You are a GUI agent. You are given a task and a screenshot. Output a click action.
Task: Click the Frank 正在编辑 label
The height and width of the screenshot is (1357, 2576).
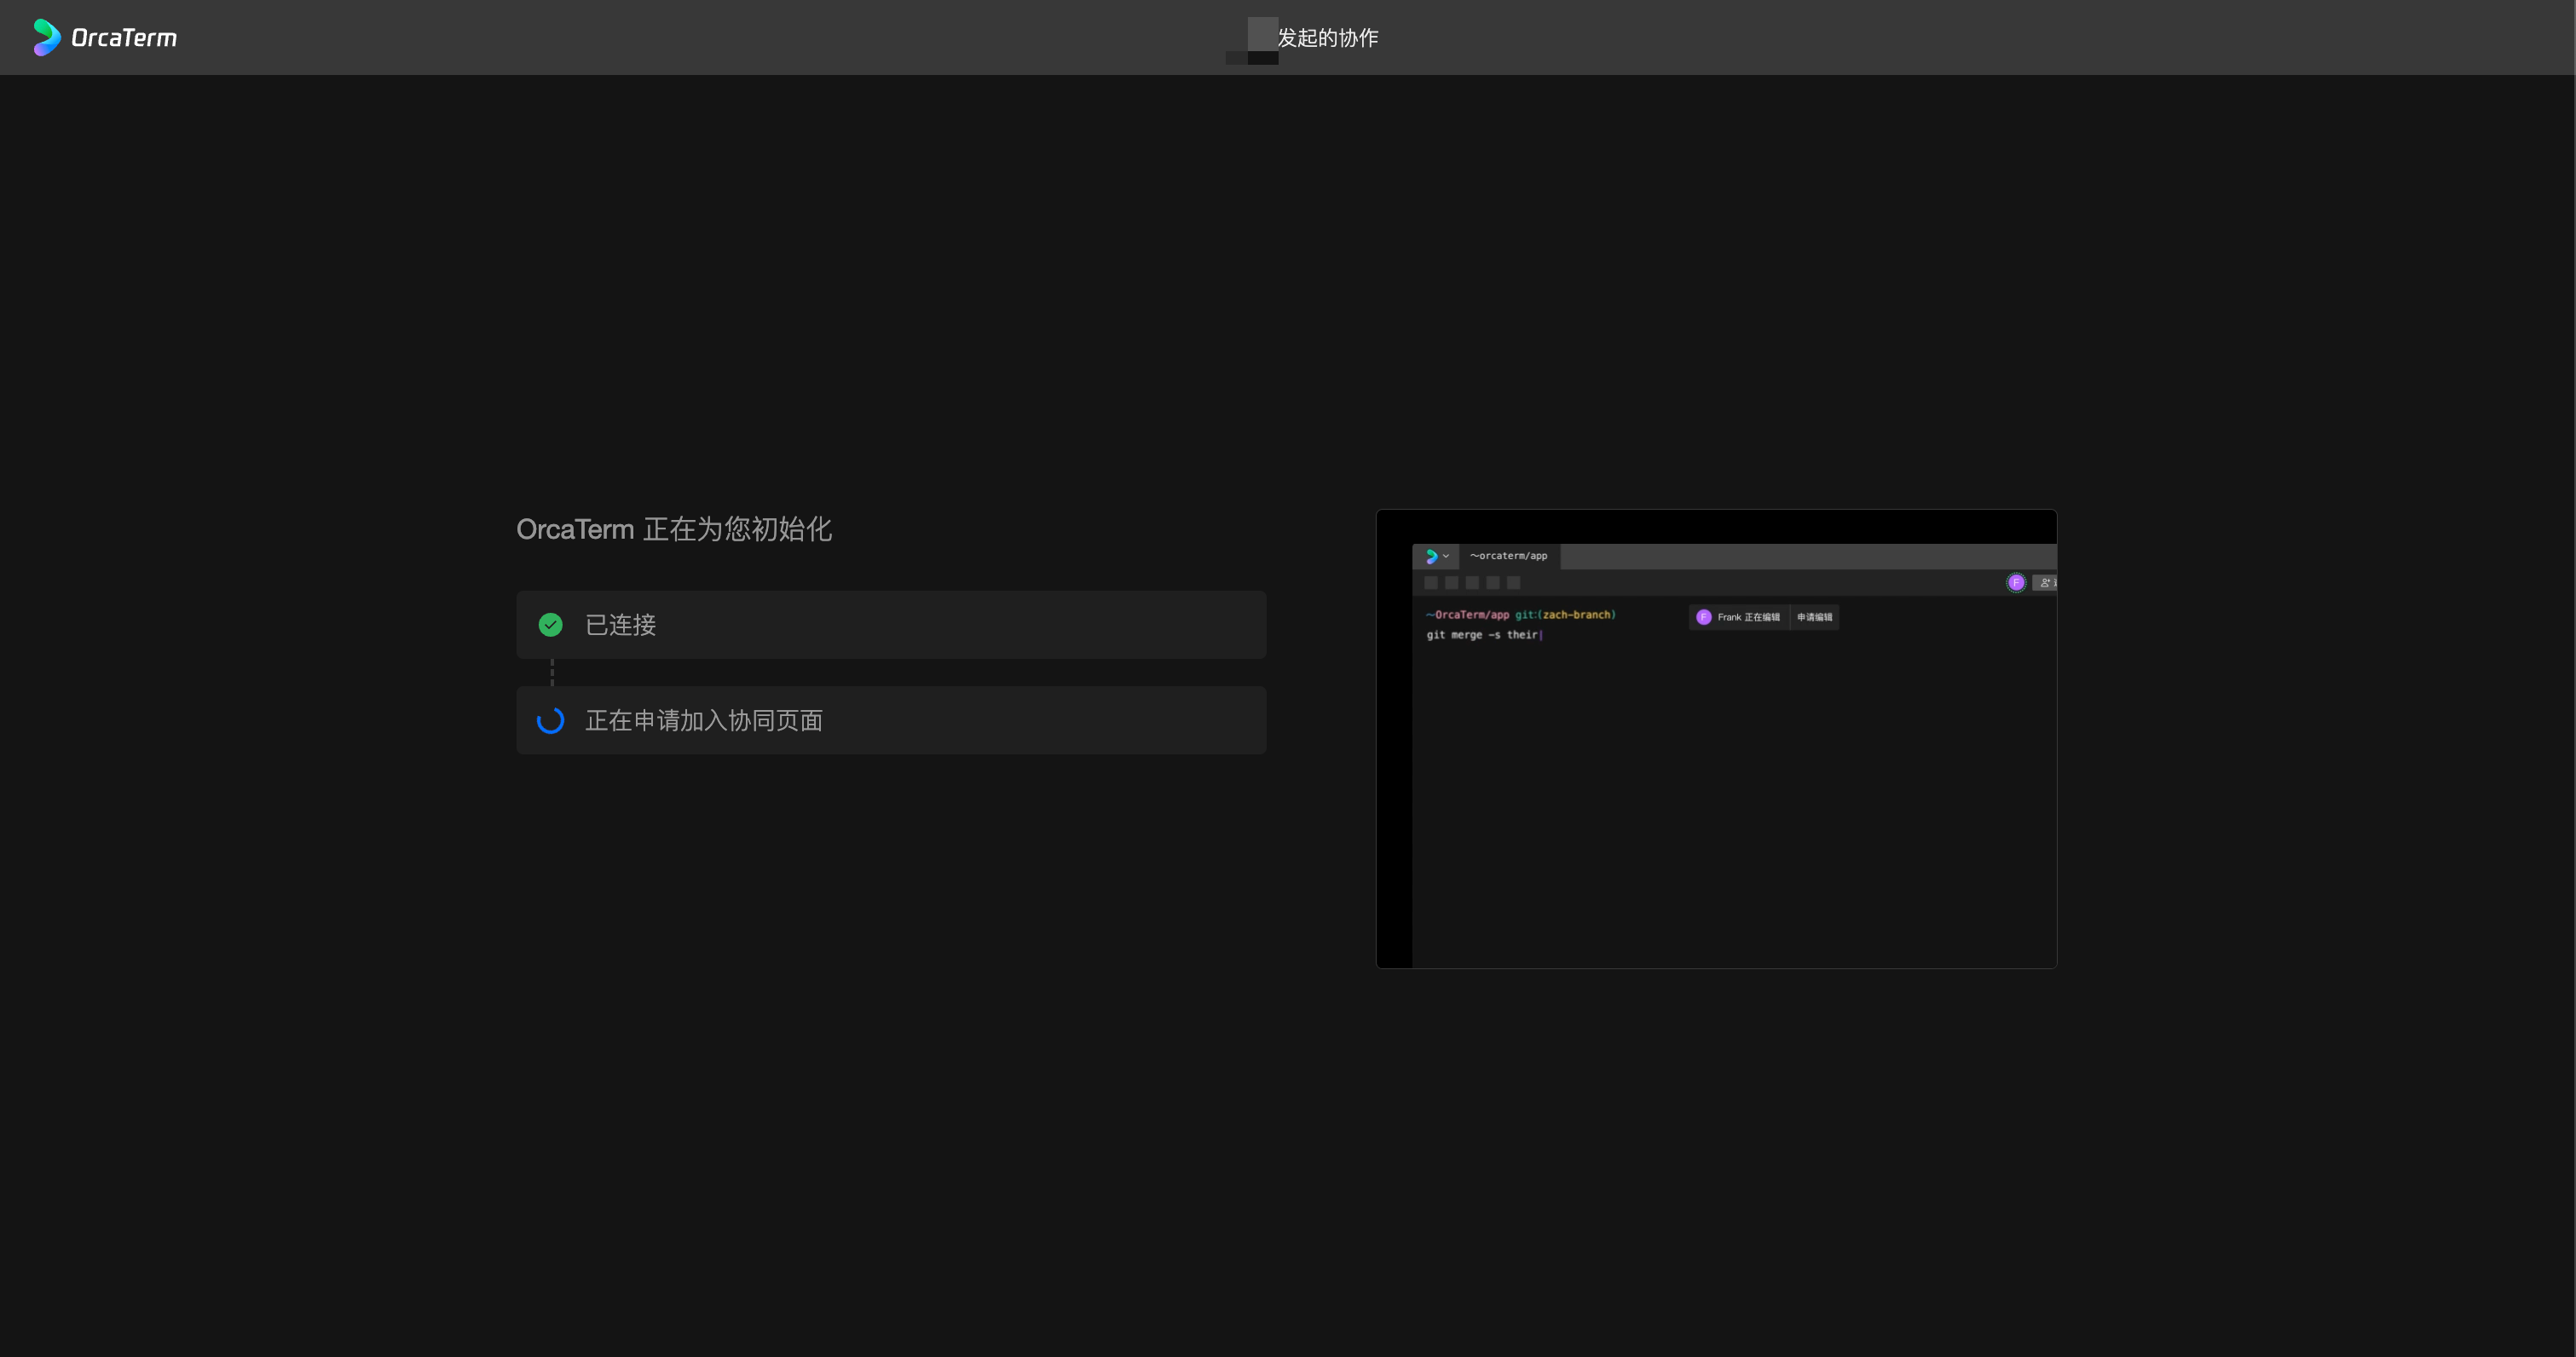point(1748,617)
